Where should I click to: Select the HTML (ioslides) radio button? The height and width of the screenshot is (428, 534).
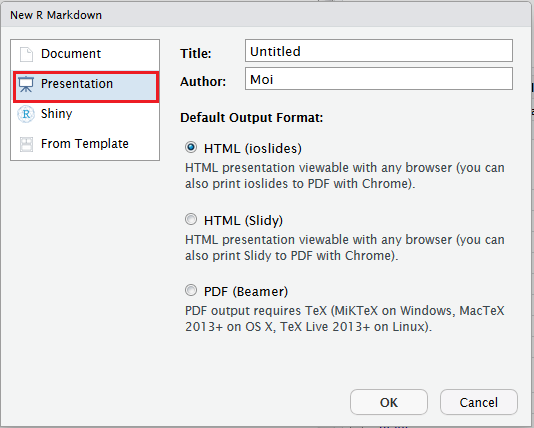pos(191,147)
